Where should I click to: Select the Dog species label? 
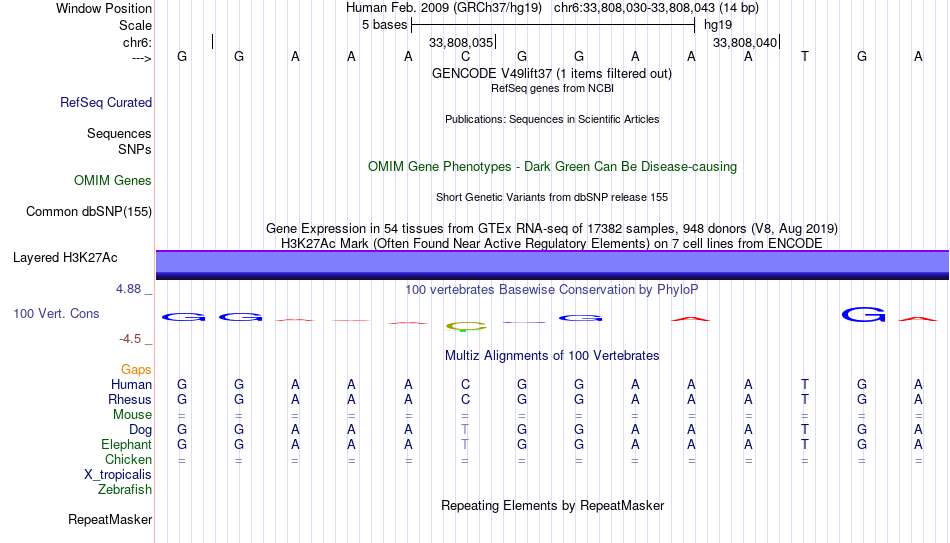141,430
